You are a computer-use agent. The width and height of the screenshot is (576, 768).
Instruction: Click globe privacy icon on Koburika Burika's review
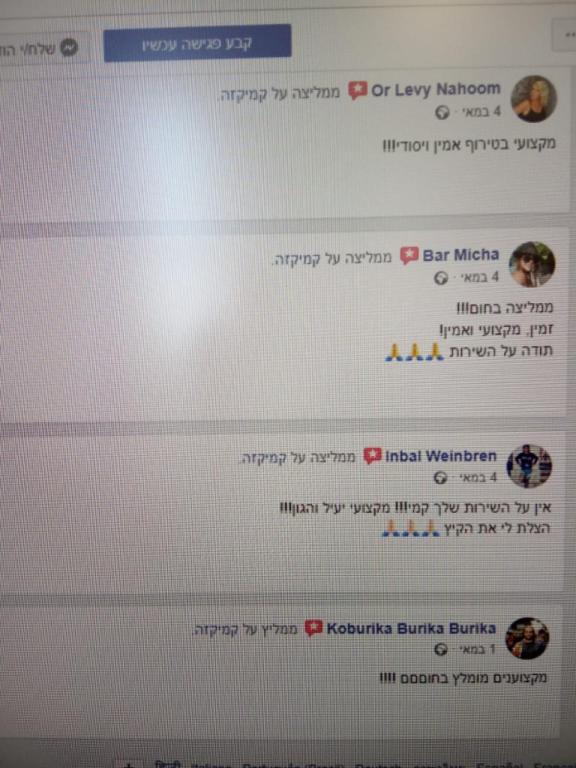(440, 649)
